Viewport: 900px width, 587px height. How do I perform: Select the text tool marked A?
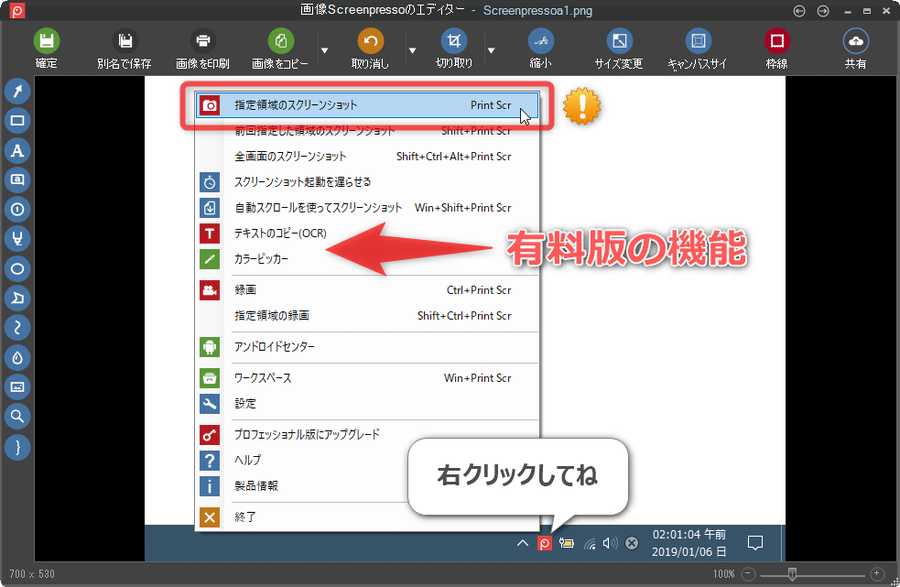coord(17,150)
